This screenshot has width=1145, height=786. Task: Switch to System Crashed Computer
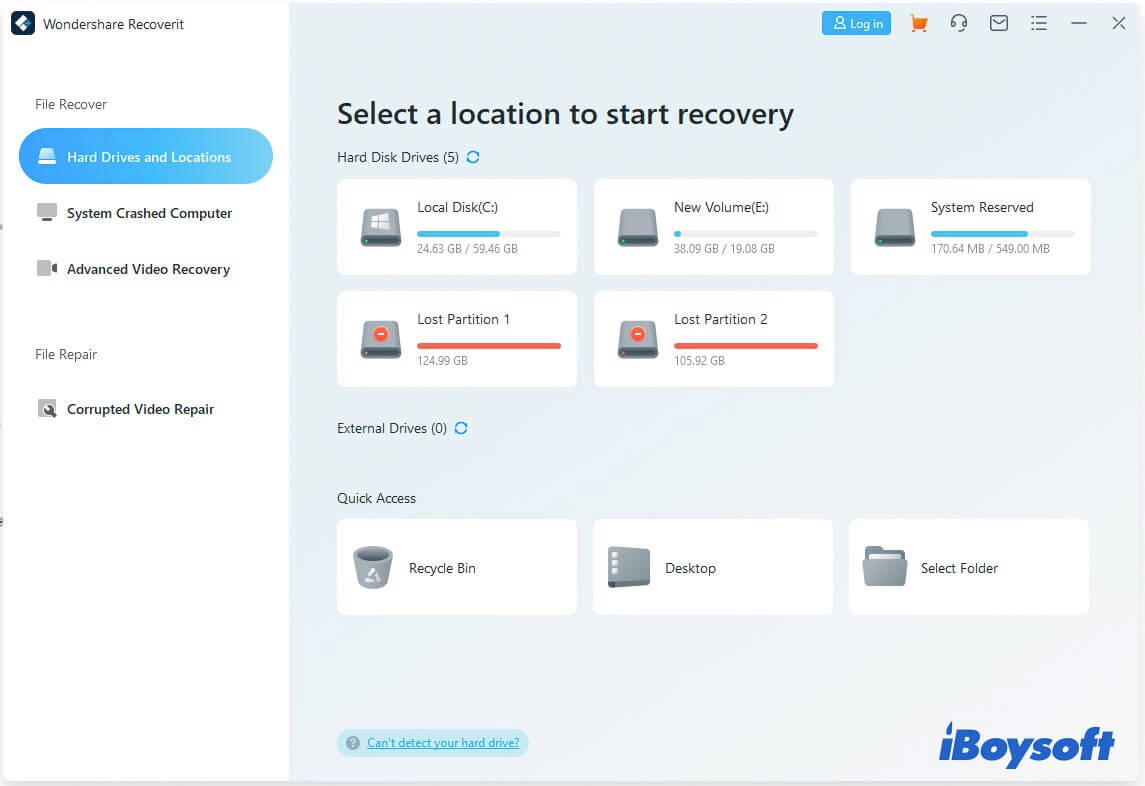point(148,213)
